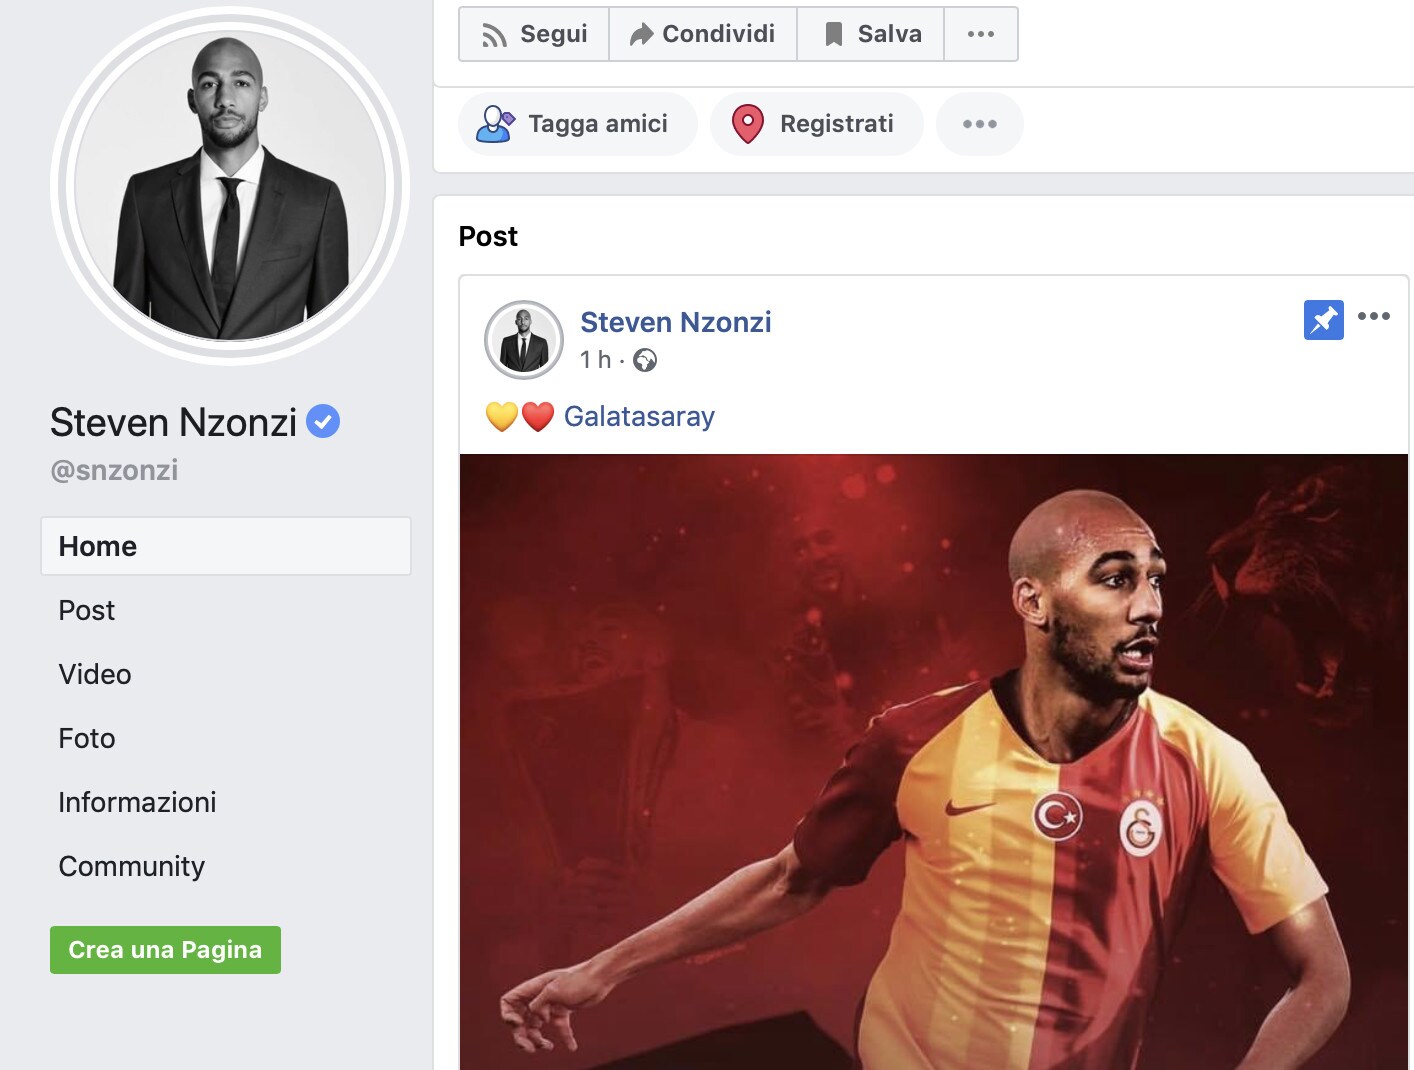The width and height of the screenshot is (1414, 1070).
Task: Open the Galatasaray link in post
Action: tap(639, 416)
